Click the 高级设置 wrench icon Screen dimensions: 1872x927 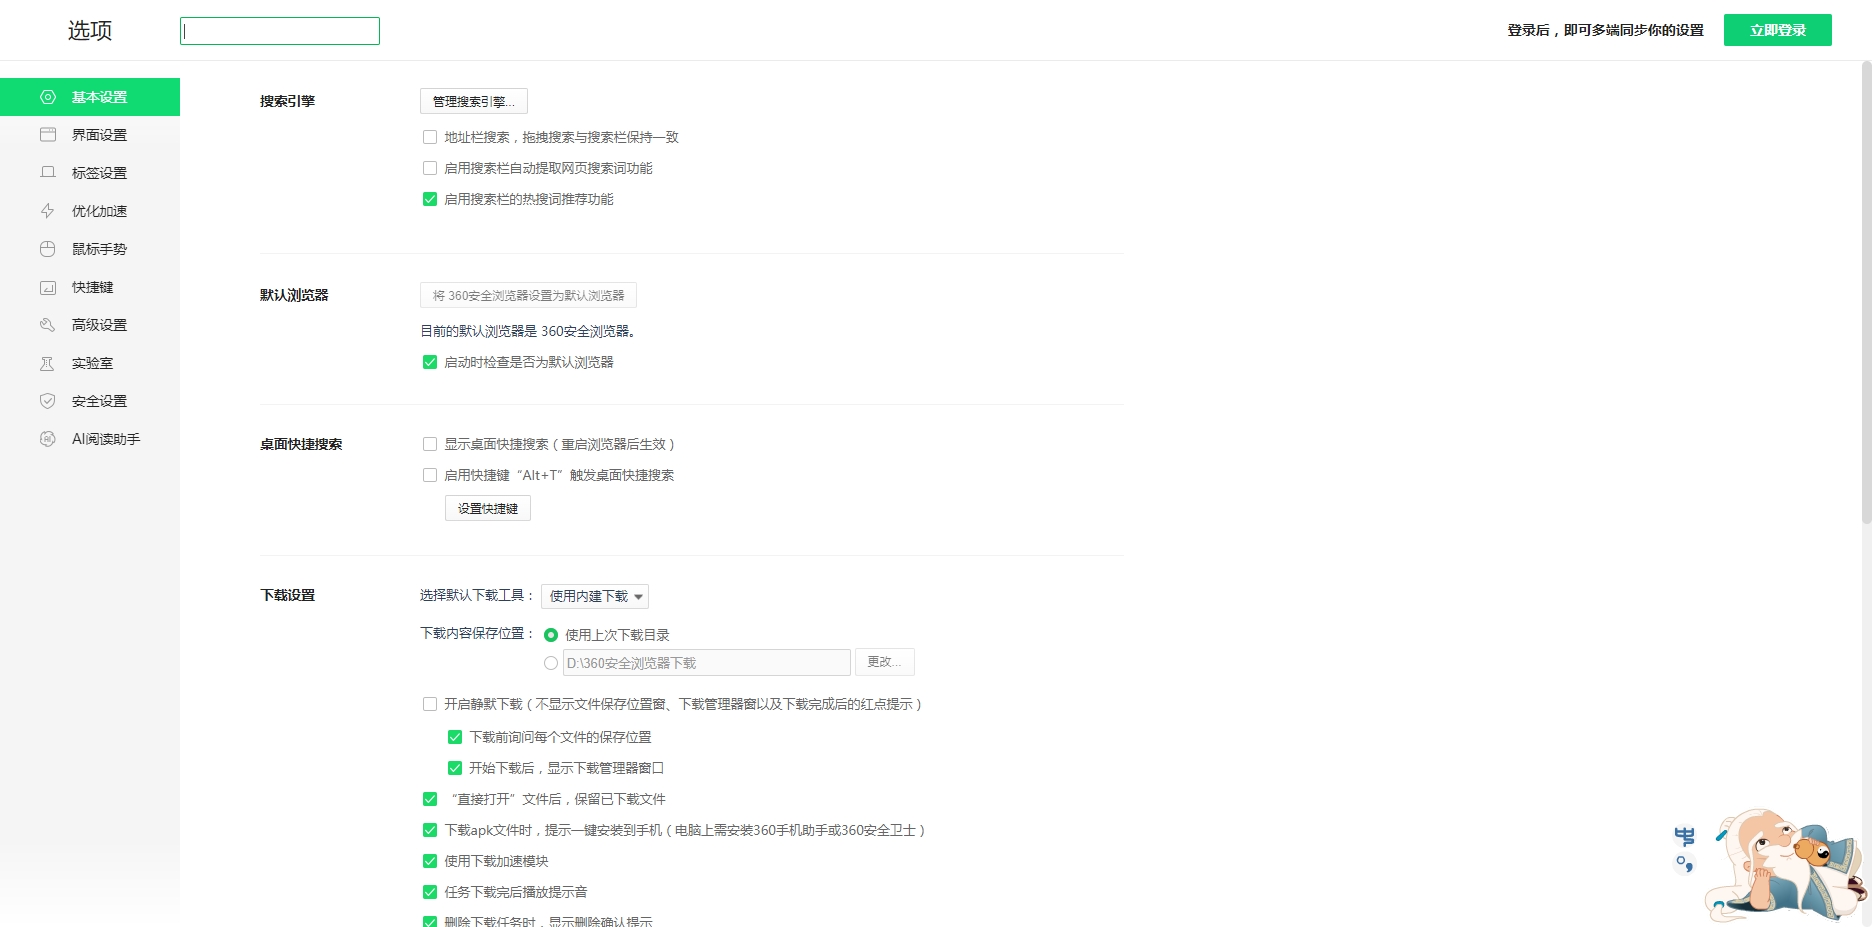(x=47, y=325)
